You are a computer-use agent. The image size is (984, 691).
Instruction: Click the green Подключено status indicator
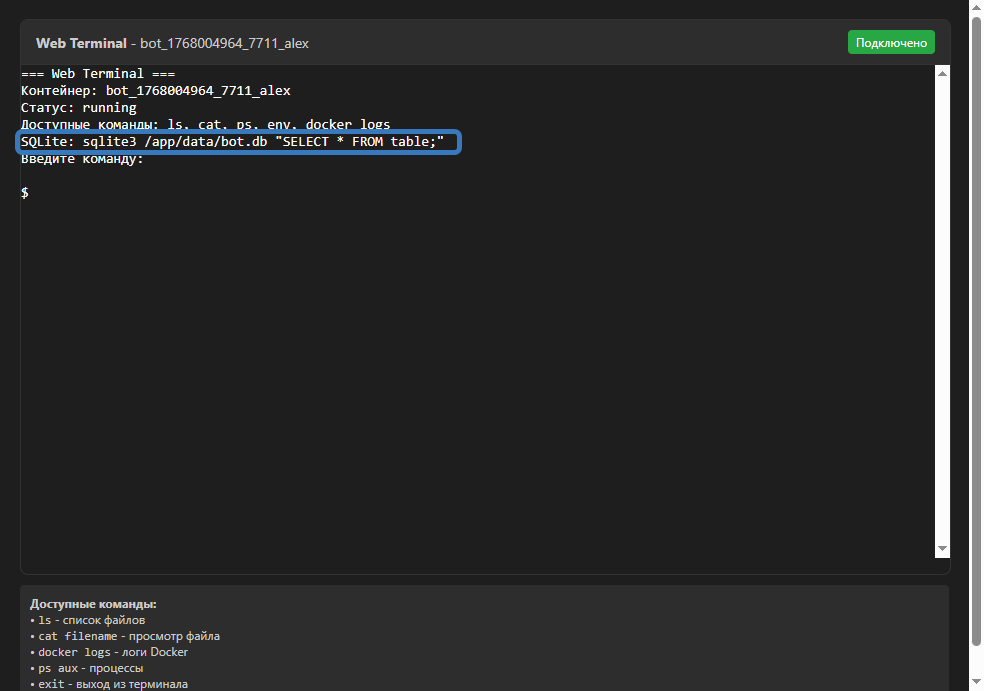tap(889, 42)
